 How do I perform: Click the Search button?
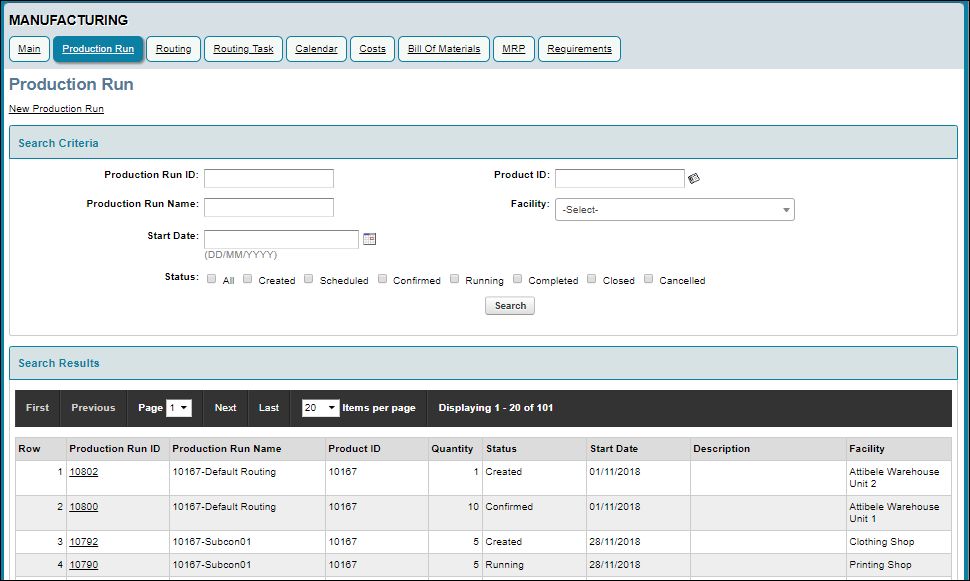pyautogui.click(x=509, y=305)
